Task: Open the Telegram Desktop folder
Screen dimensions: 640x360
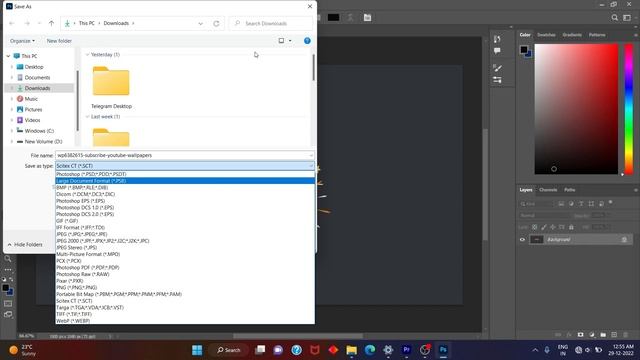Action: [x=111, y=87]
